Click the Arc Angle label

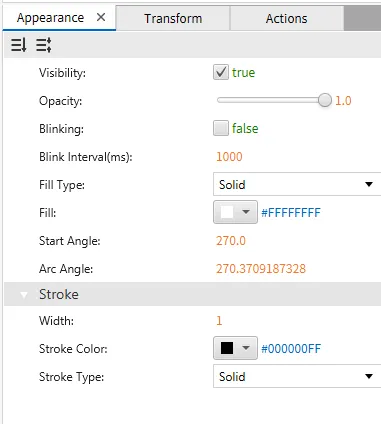[66, 269]
